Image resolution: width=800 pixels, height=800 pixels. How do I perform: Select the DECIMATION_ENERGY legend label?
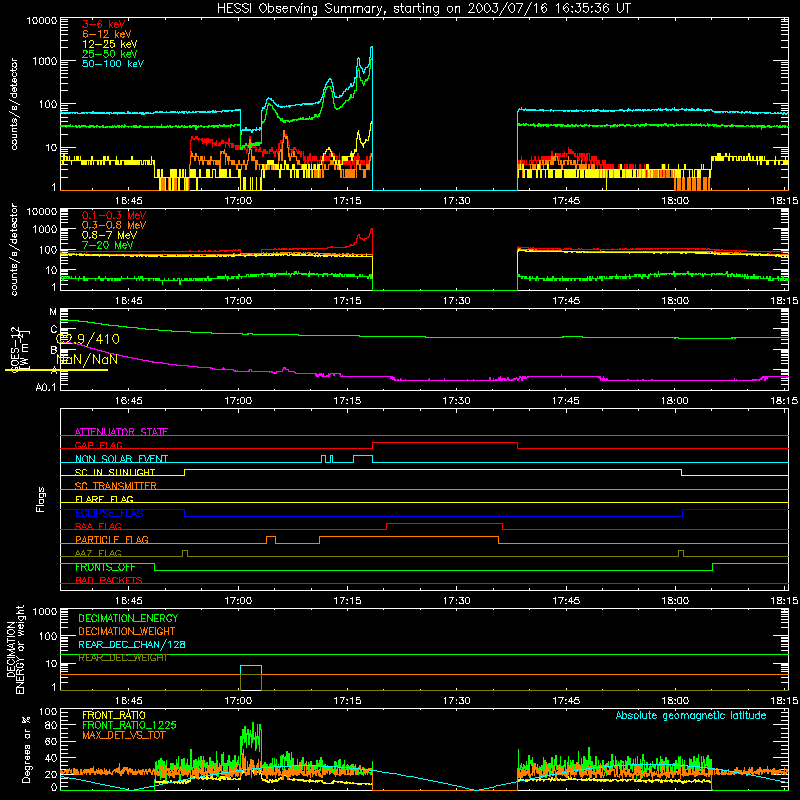tap(128, 618)
